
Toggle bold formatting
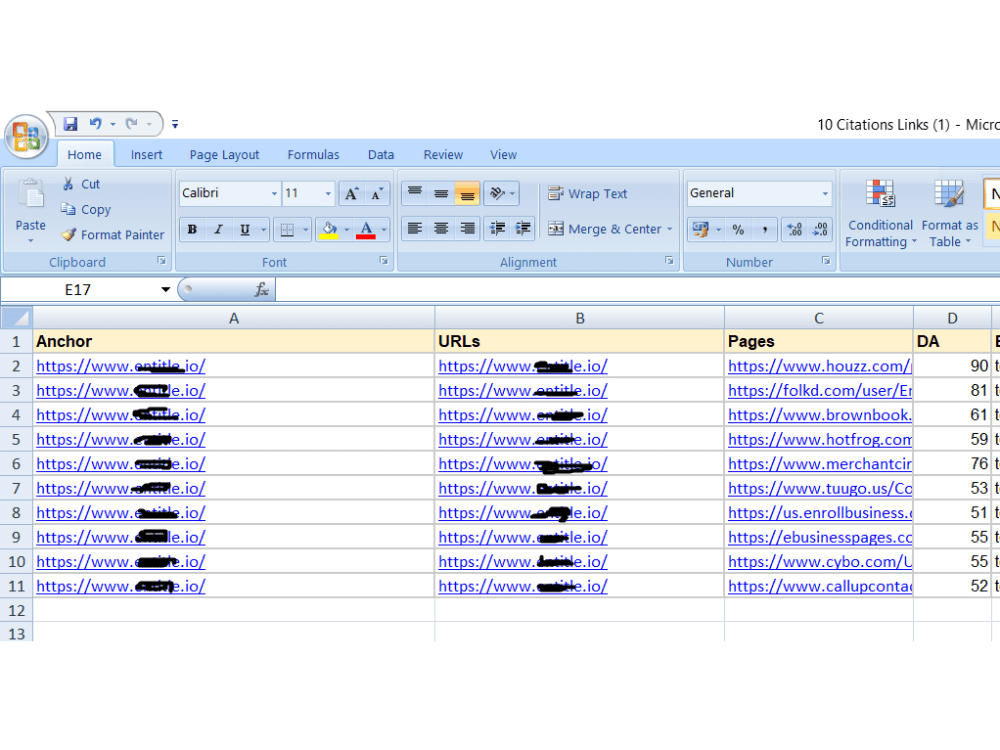coord(193,230)
